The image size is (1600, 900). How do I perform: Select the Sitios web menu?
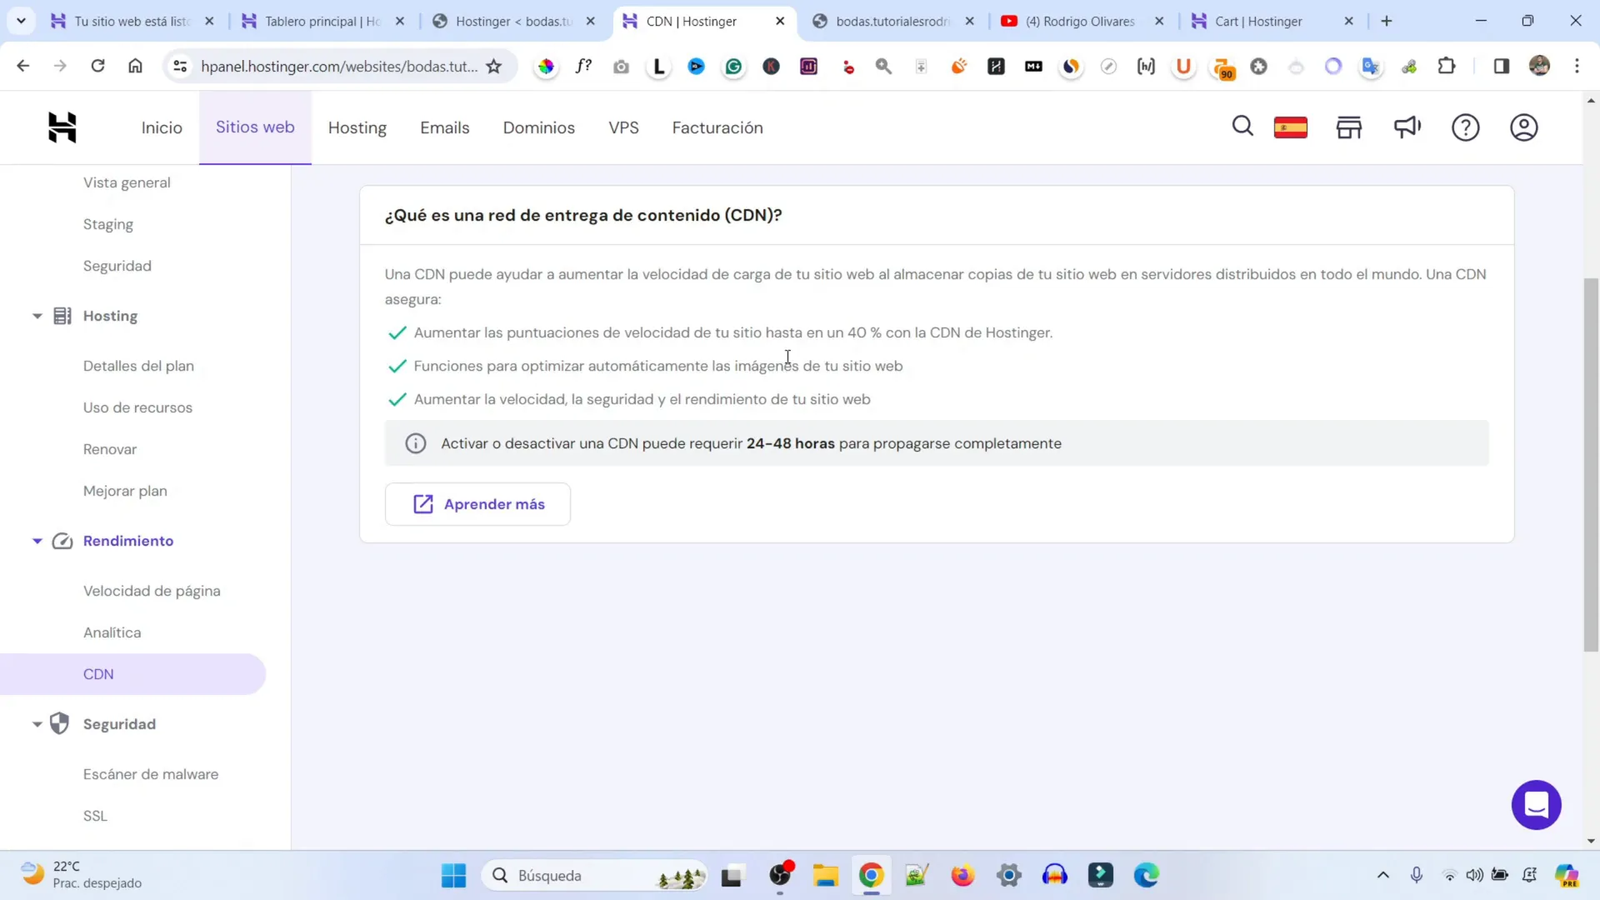coord(255,127)
